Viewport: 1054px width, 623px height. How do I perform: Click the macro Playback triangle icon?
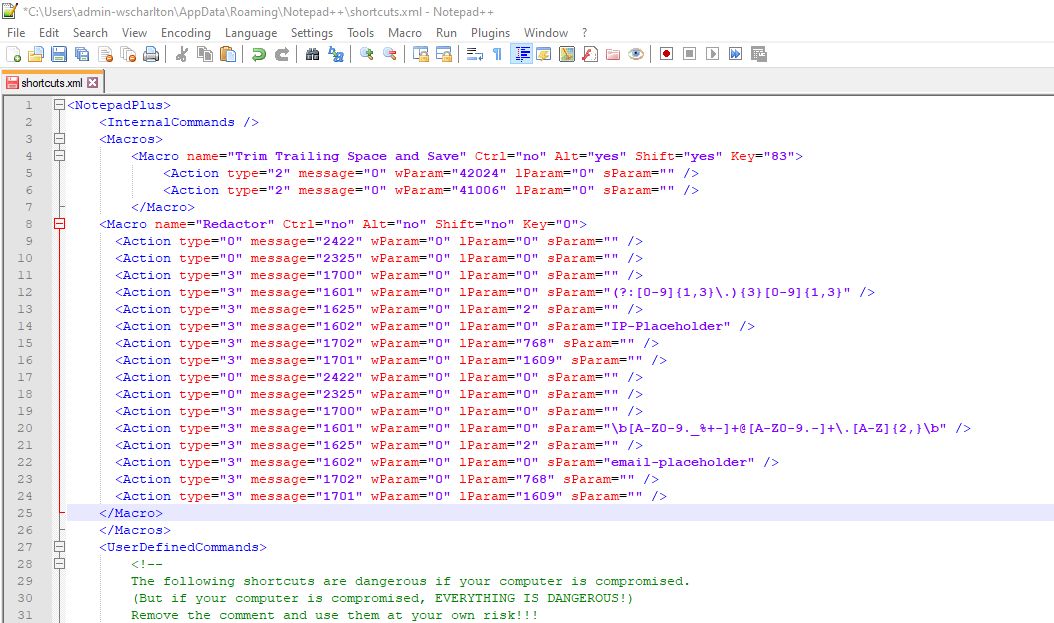click(713, 54)
